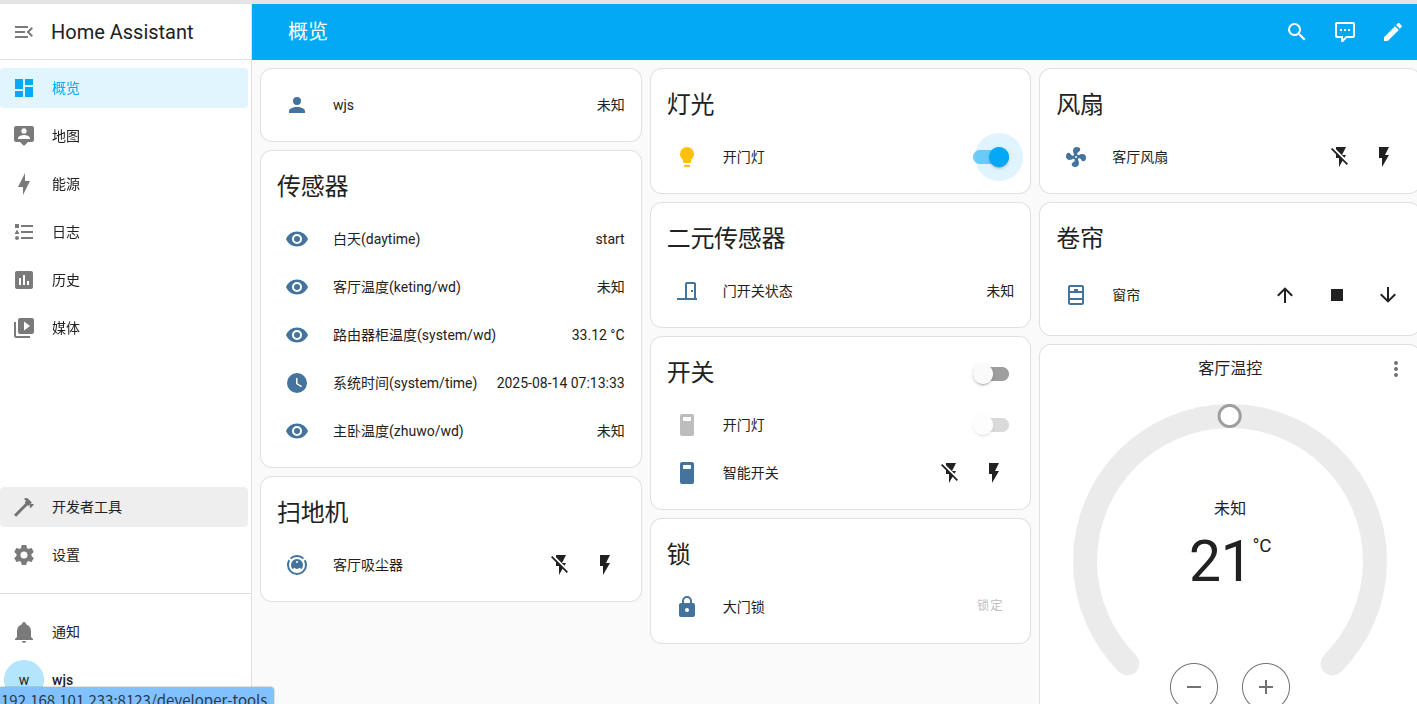Click the start value of 白天(daytime)

click(610, 239)
